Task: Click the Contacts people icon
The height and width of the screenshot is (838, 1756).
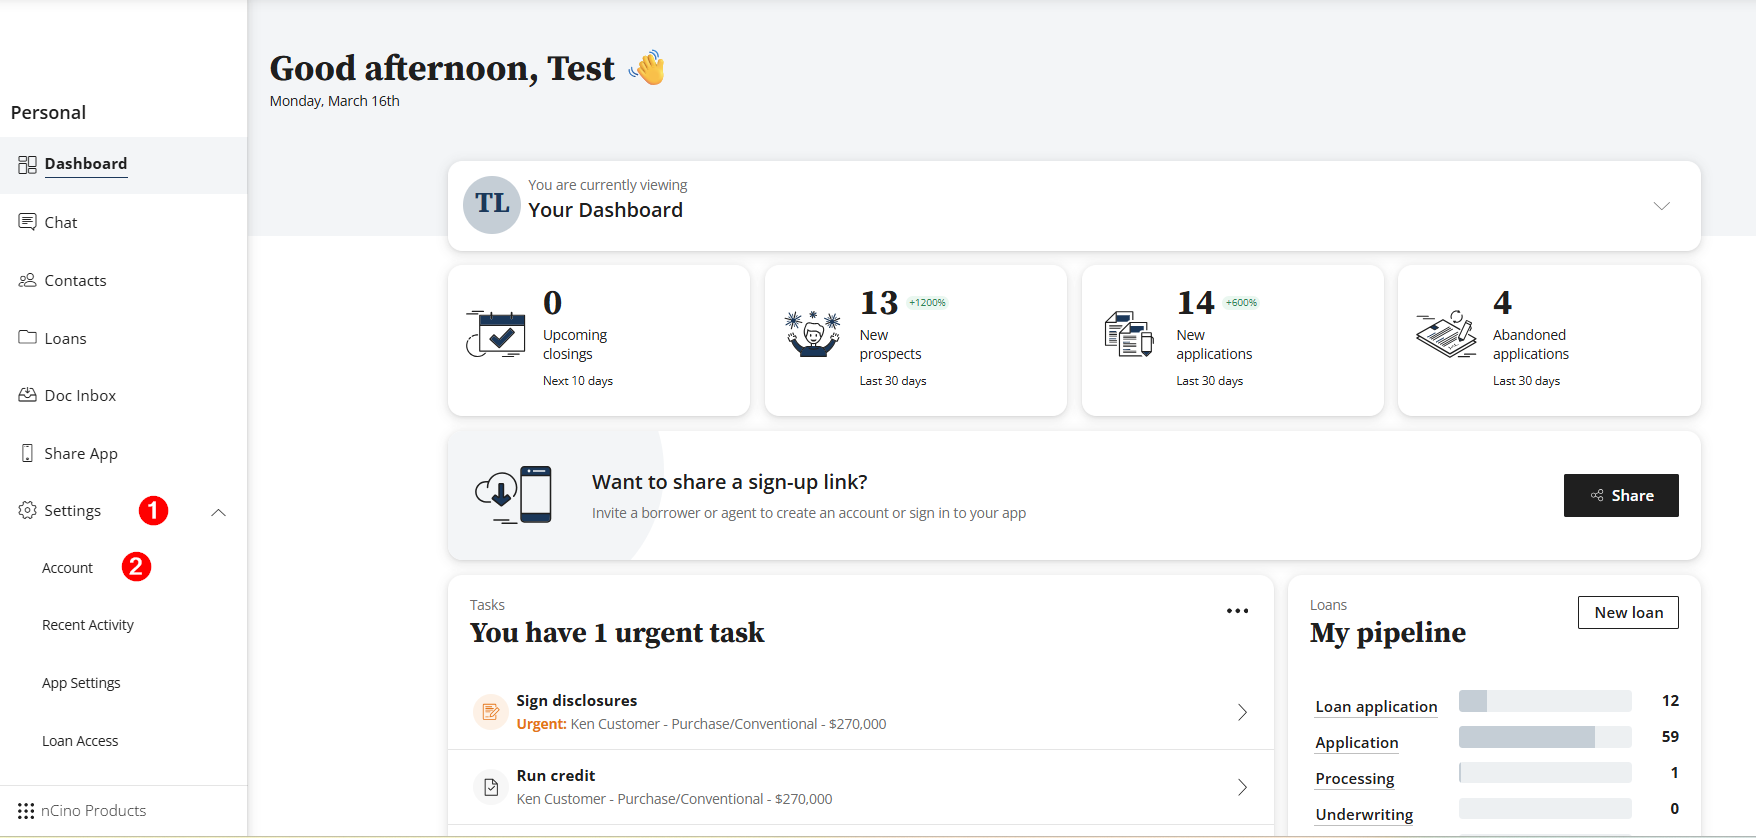Action: [27, 280]
